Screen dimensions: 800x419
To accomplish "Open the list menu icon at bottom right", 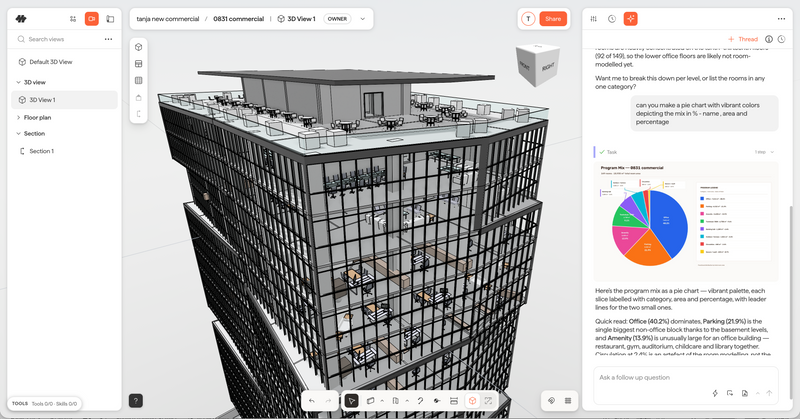I will pos(568,401).
